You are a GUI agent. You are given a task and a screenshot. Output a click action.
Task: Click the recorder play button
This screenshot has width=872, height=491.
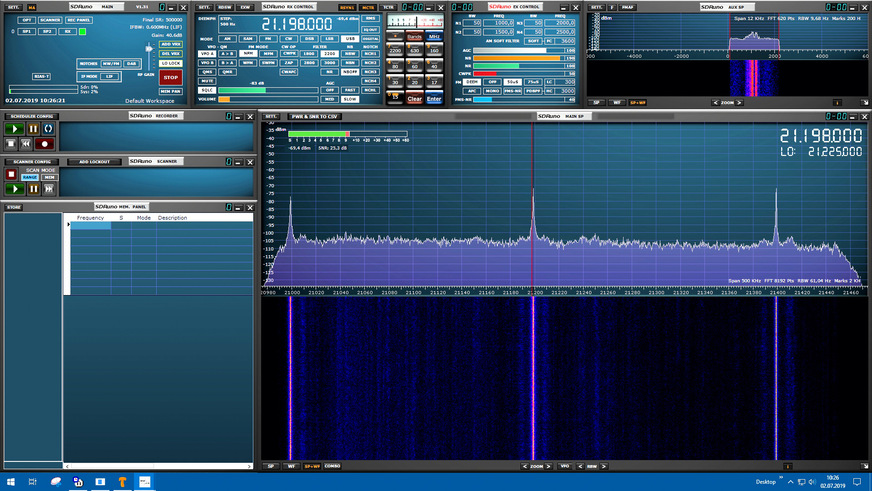[x=14, y=130]
